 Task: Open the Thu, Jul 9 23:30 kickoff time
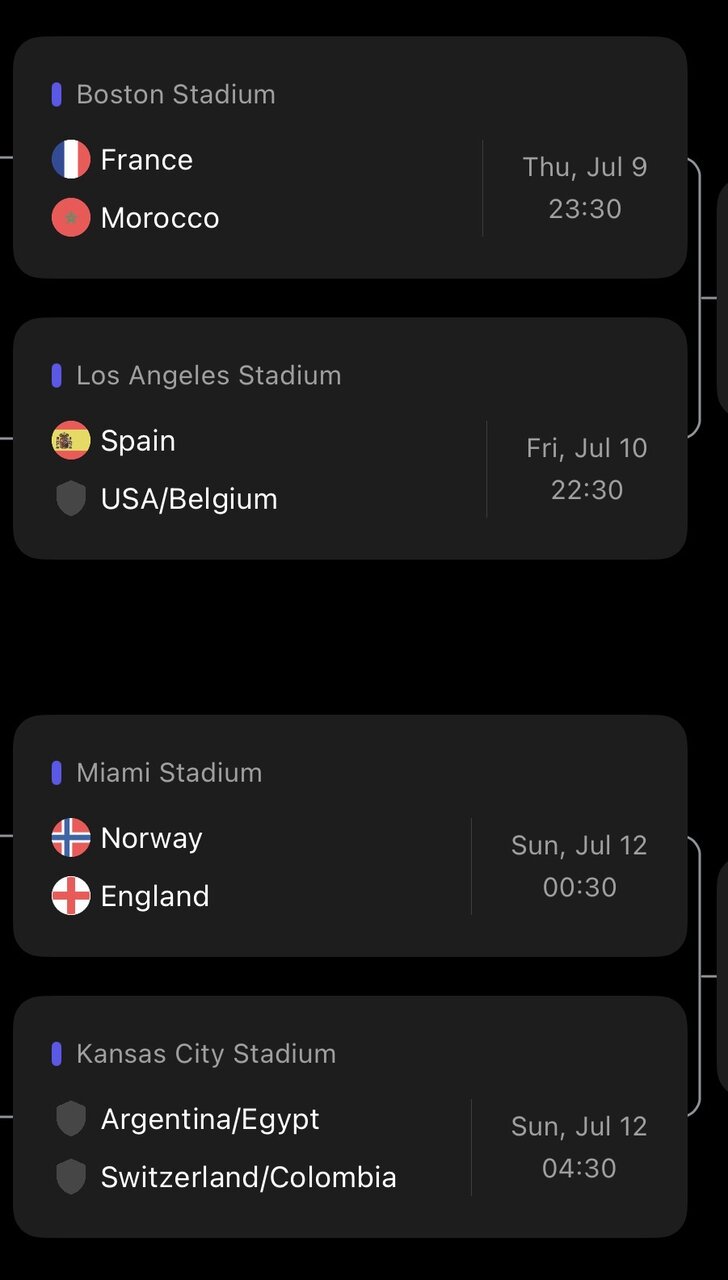coord(585,188)
